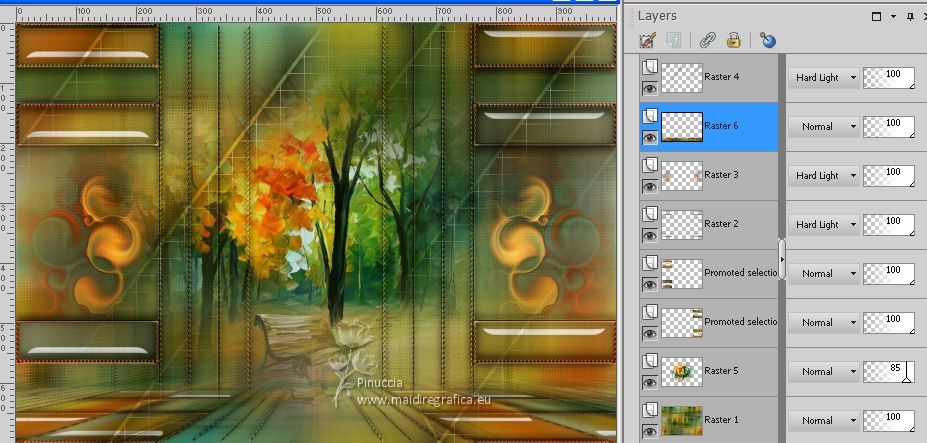
Task: Hide the Promoted selection layer just above Raster 5
Action: (x=650, y=334)
